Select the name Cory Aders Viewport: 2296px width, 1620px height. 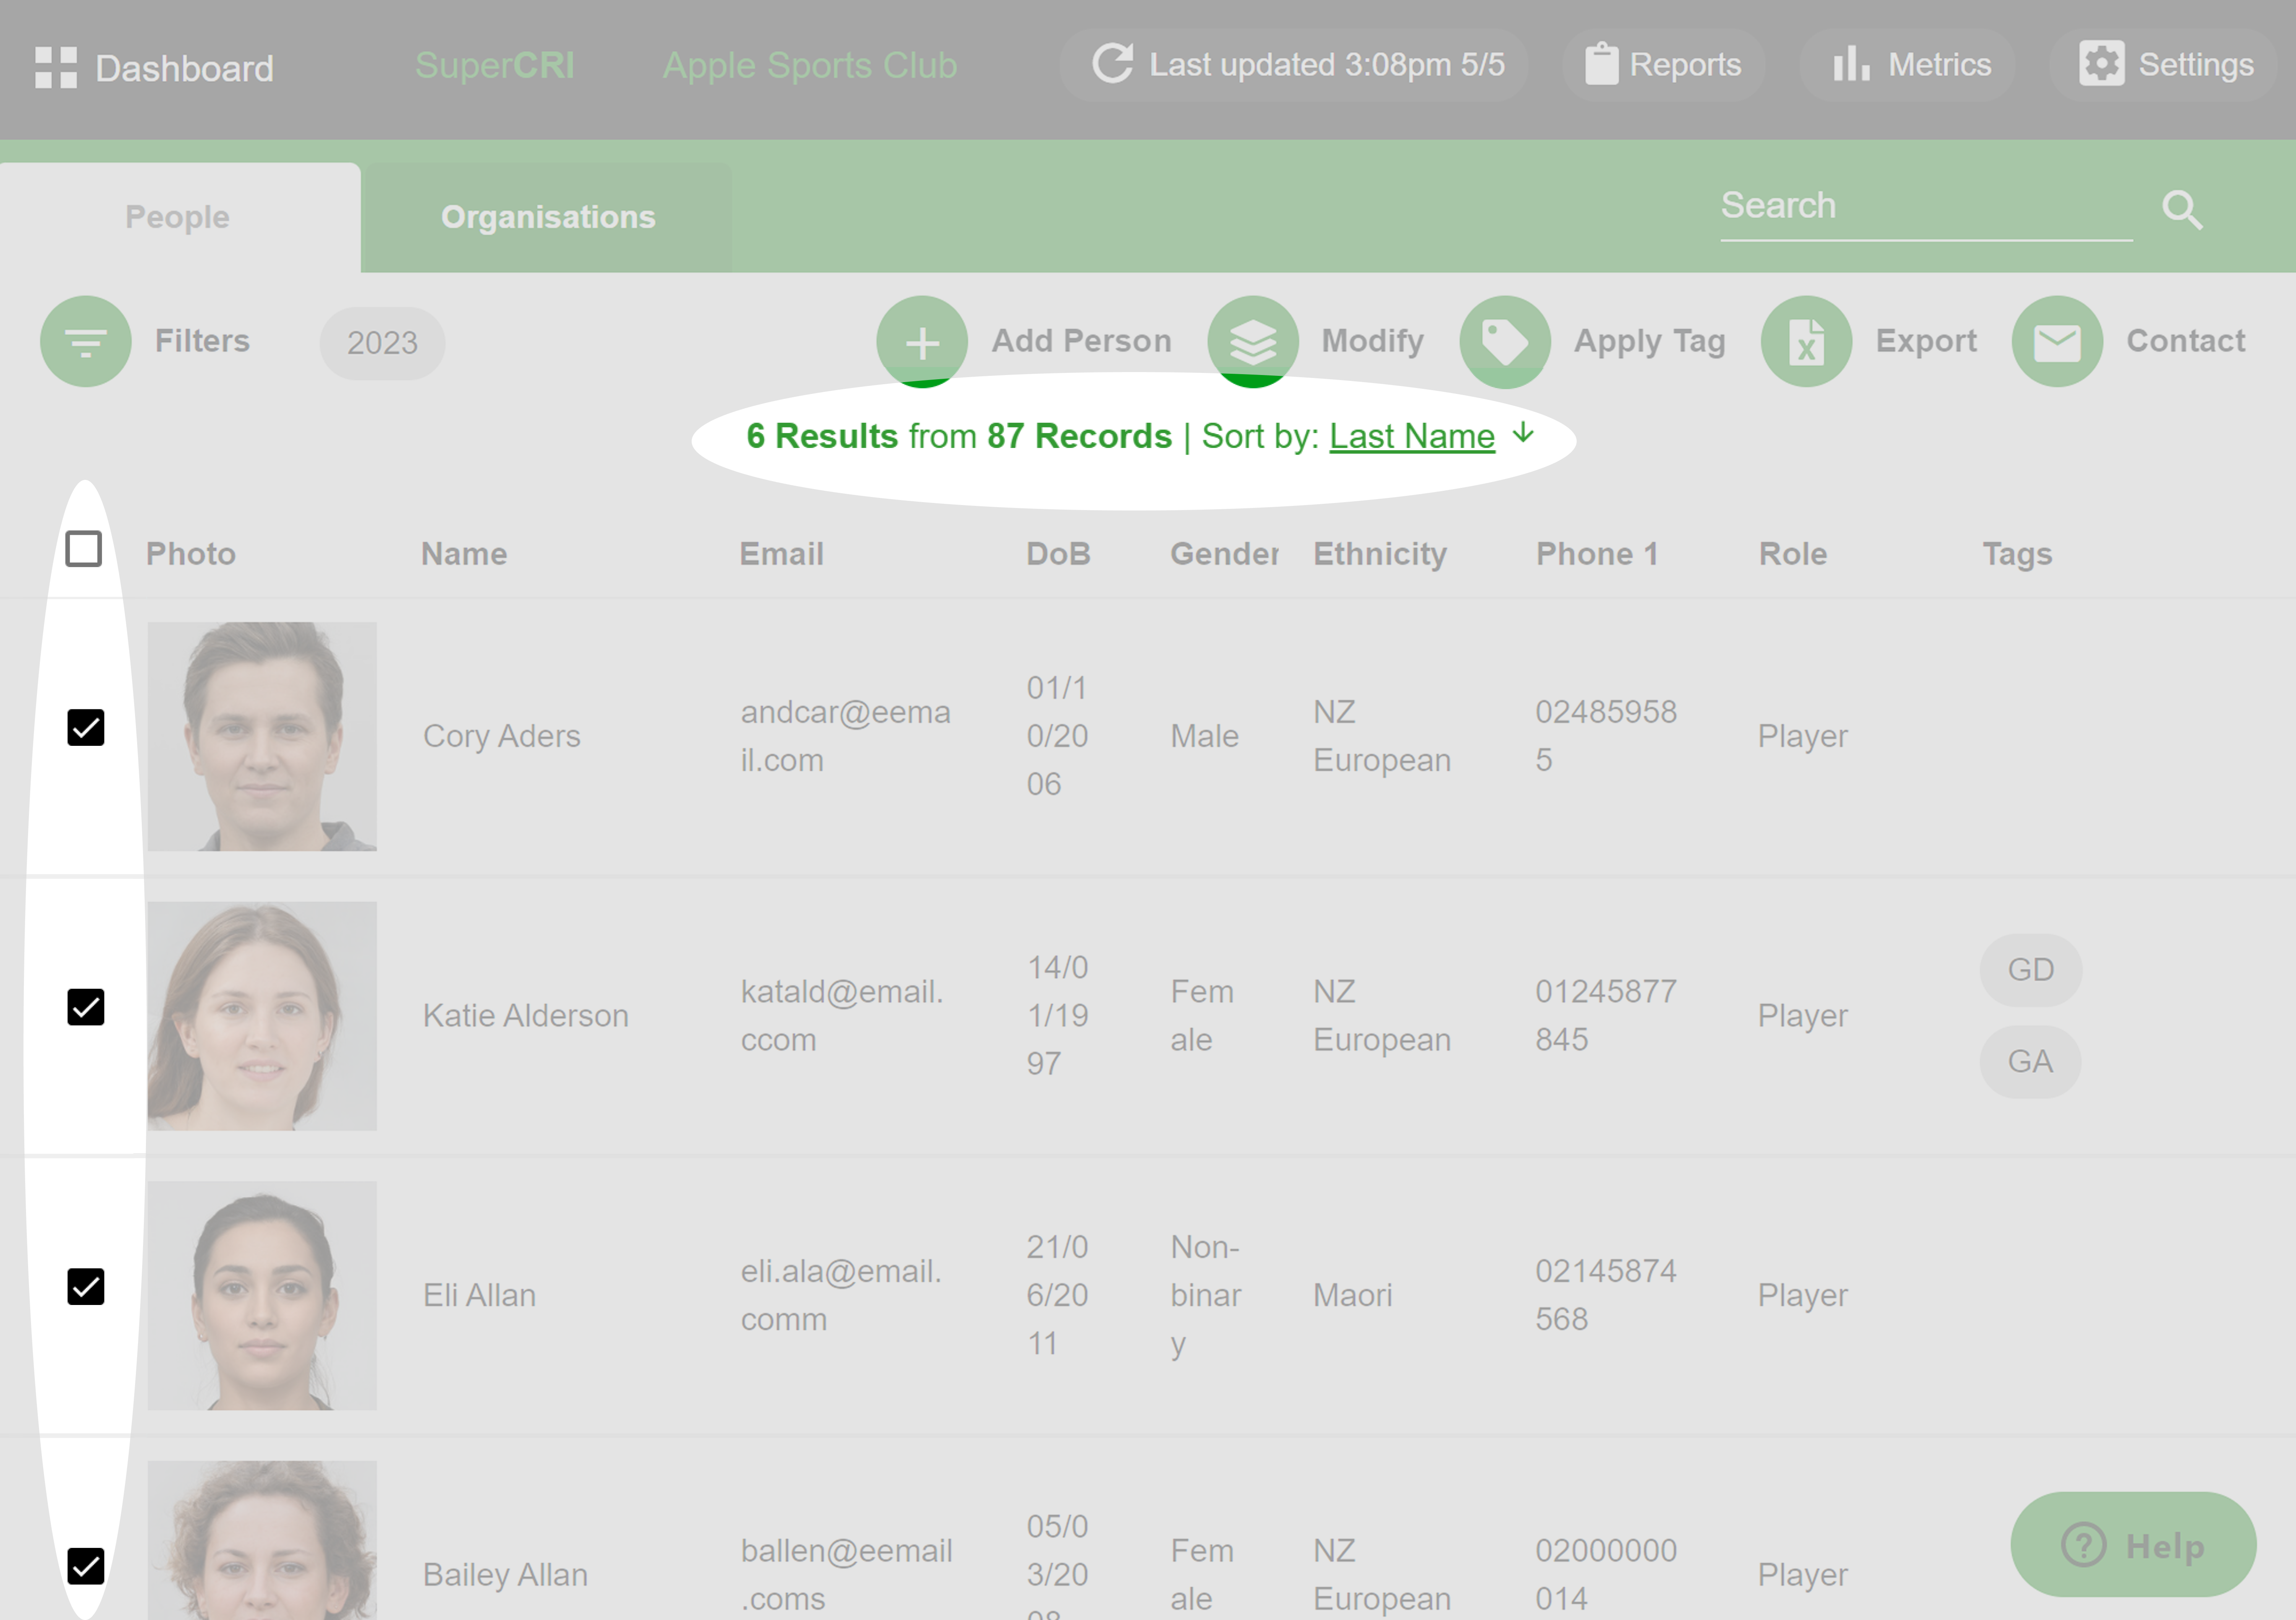[502, 736]
